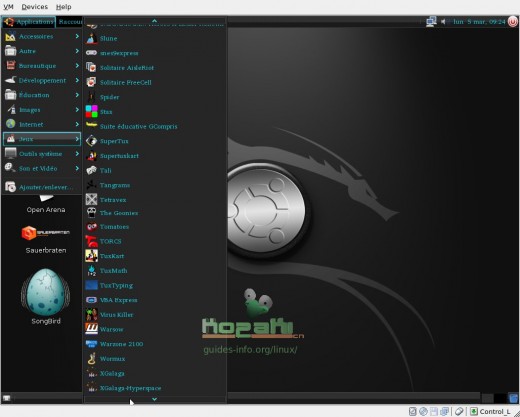This screenshot has width=520, height=417.
Task: Click the red power button icon
Action: click(513, 22)
